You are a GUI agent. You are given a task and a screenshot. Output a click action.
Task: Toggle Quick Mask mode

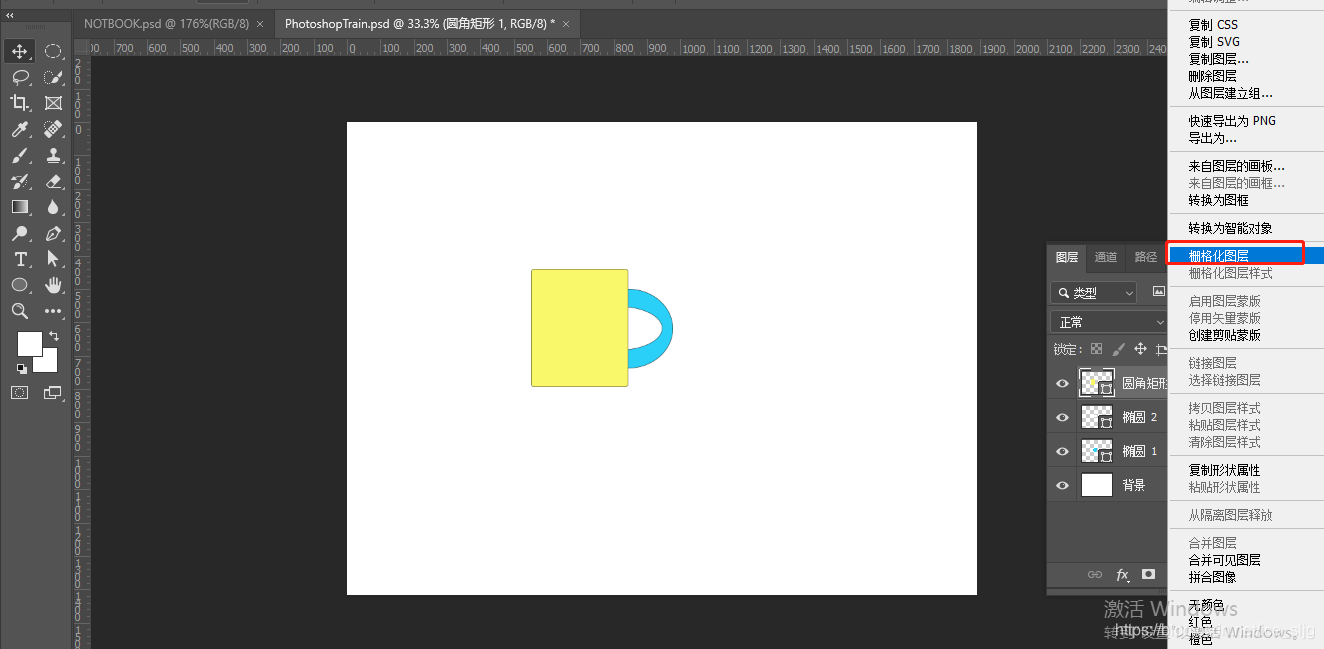[20, 393]
